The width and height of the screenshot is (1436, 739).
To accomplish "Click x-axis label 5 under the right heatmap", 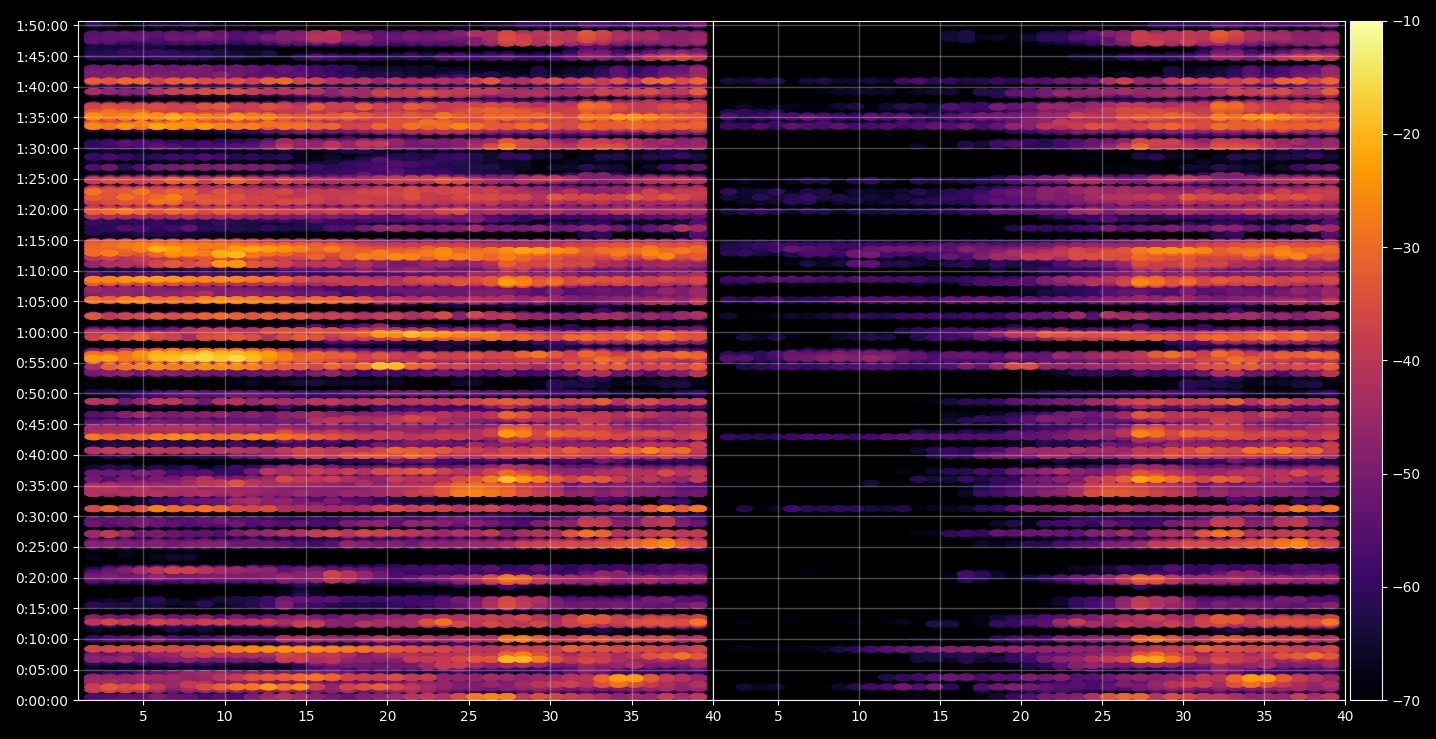I will (777, 716).
